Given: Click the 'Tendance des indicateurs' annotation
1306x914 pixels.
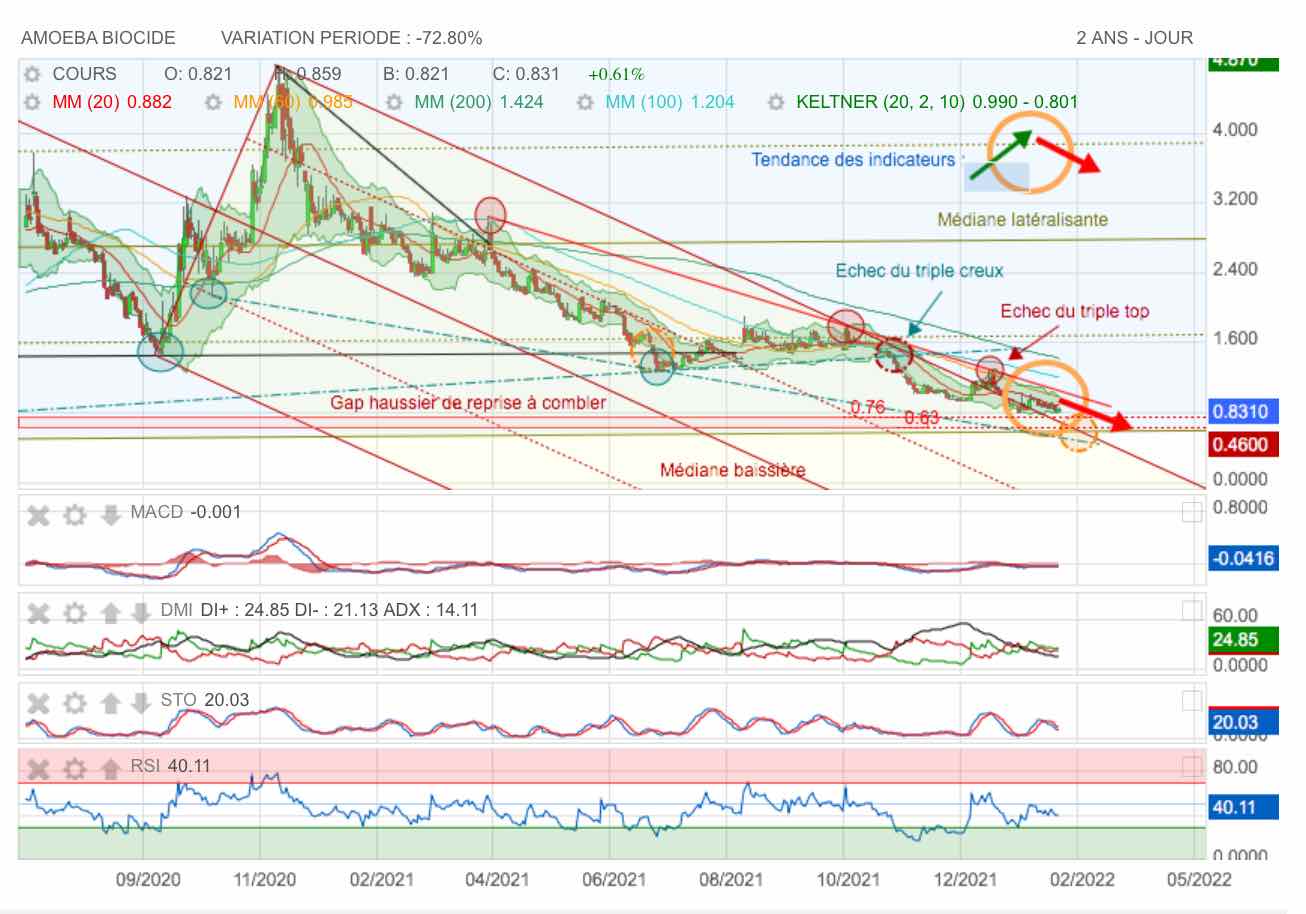Looking at the screenshot, I should (x=853, y=159).
